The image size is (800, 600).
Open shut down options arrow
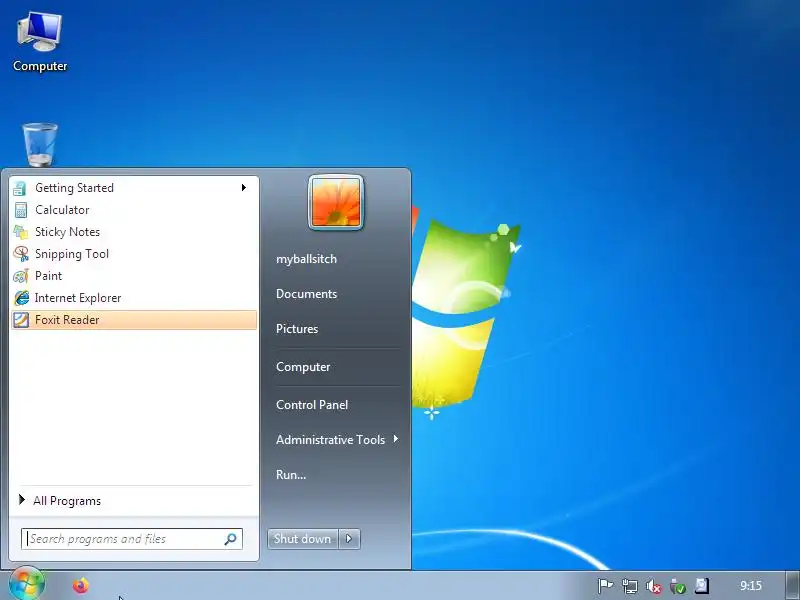(x=349, y=539)
